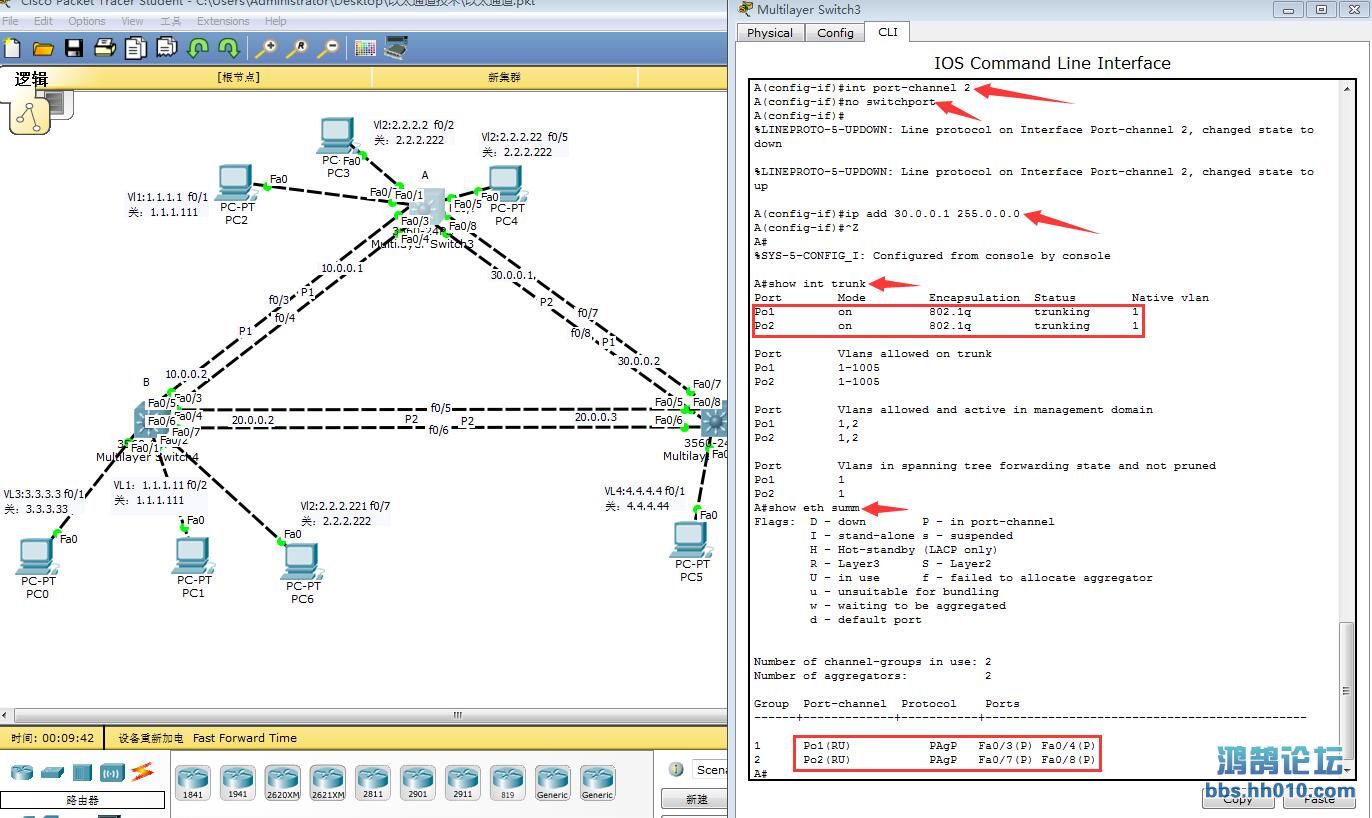
Task: Click the Undo green arrow icon
Action: click(x=198, y=47)
